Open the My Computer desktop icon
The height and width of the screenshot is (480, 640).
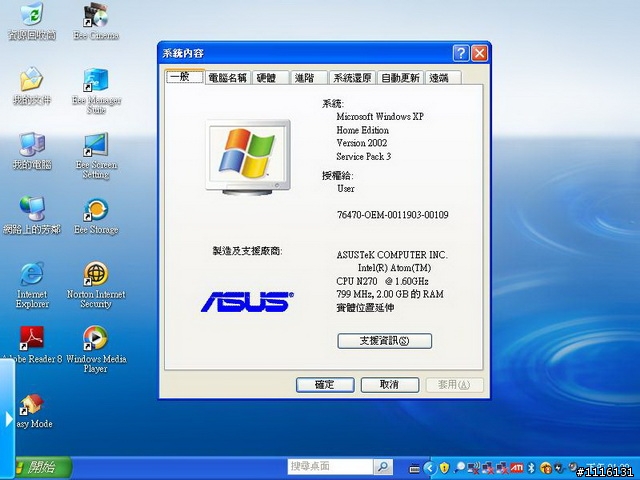point(32,150)
